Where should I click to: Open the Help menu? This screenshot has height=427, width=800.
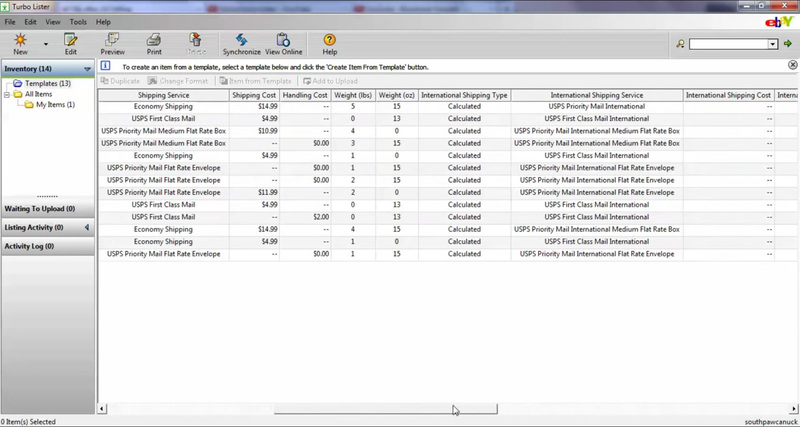click(x=103, y=22)
